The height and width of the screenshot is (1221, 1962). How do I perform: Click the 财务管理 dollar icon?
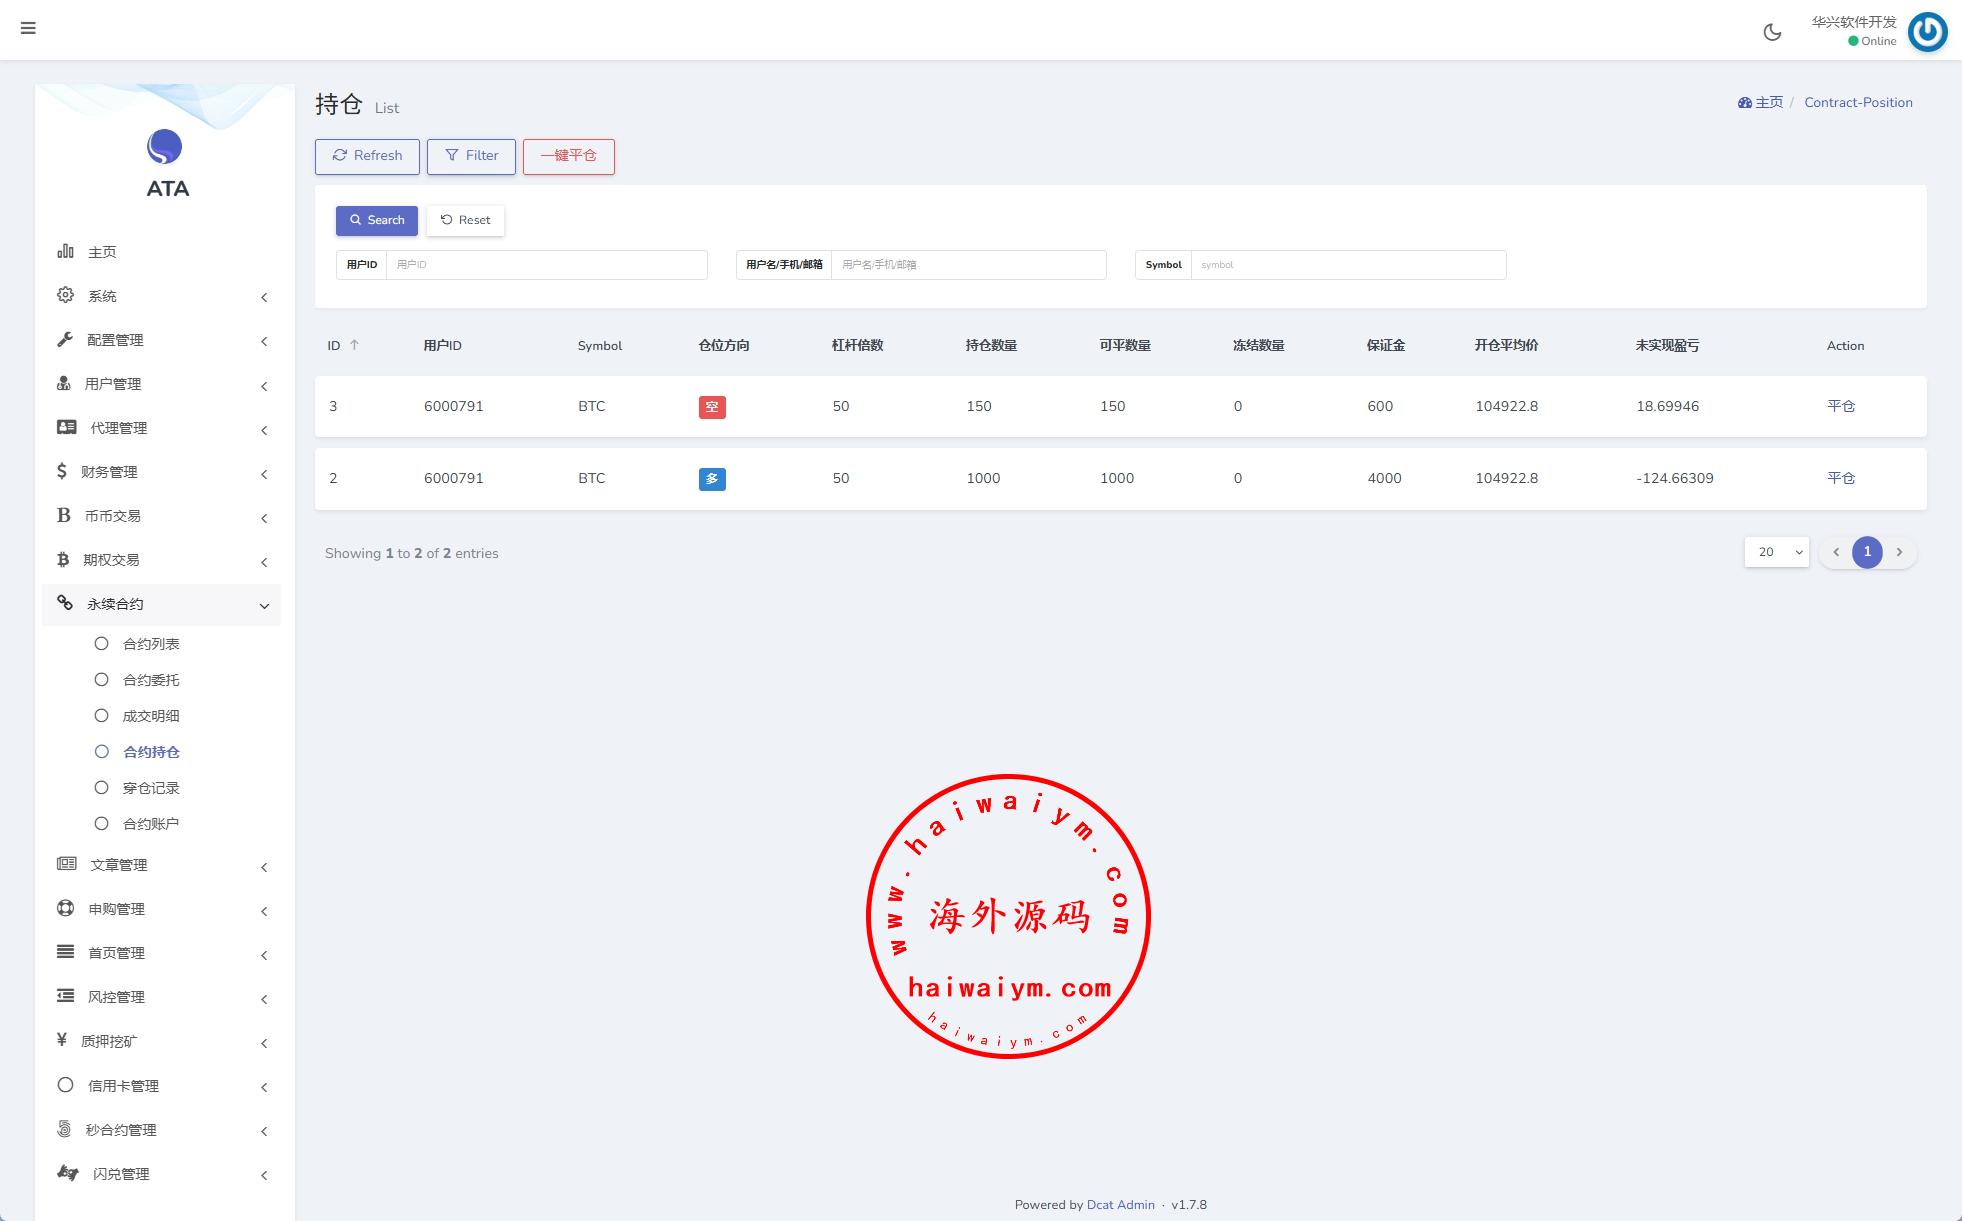[x=62, y=471]
